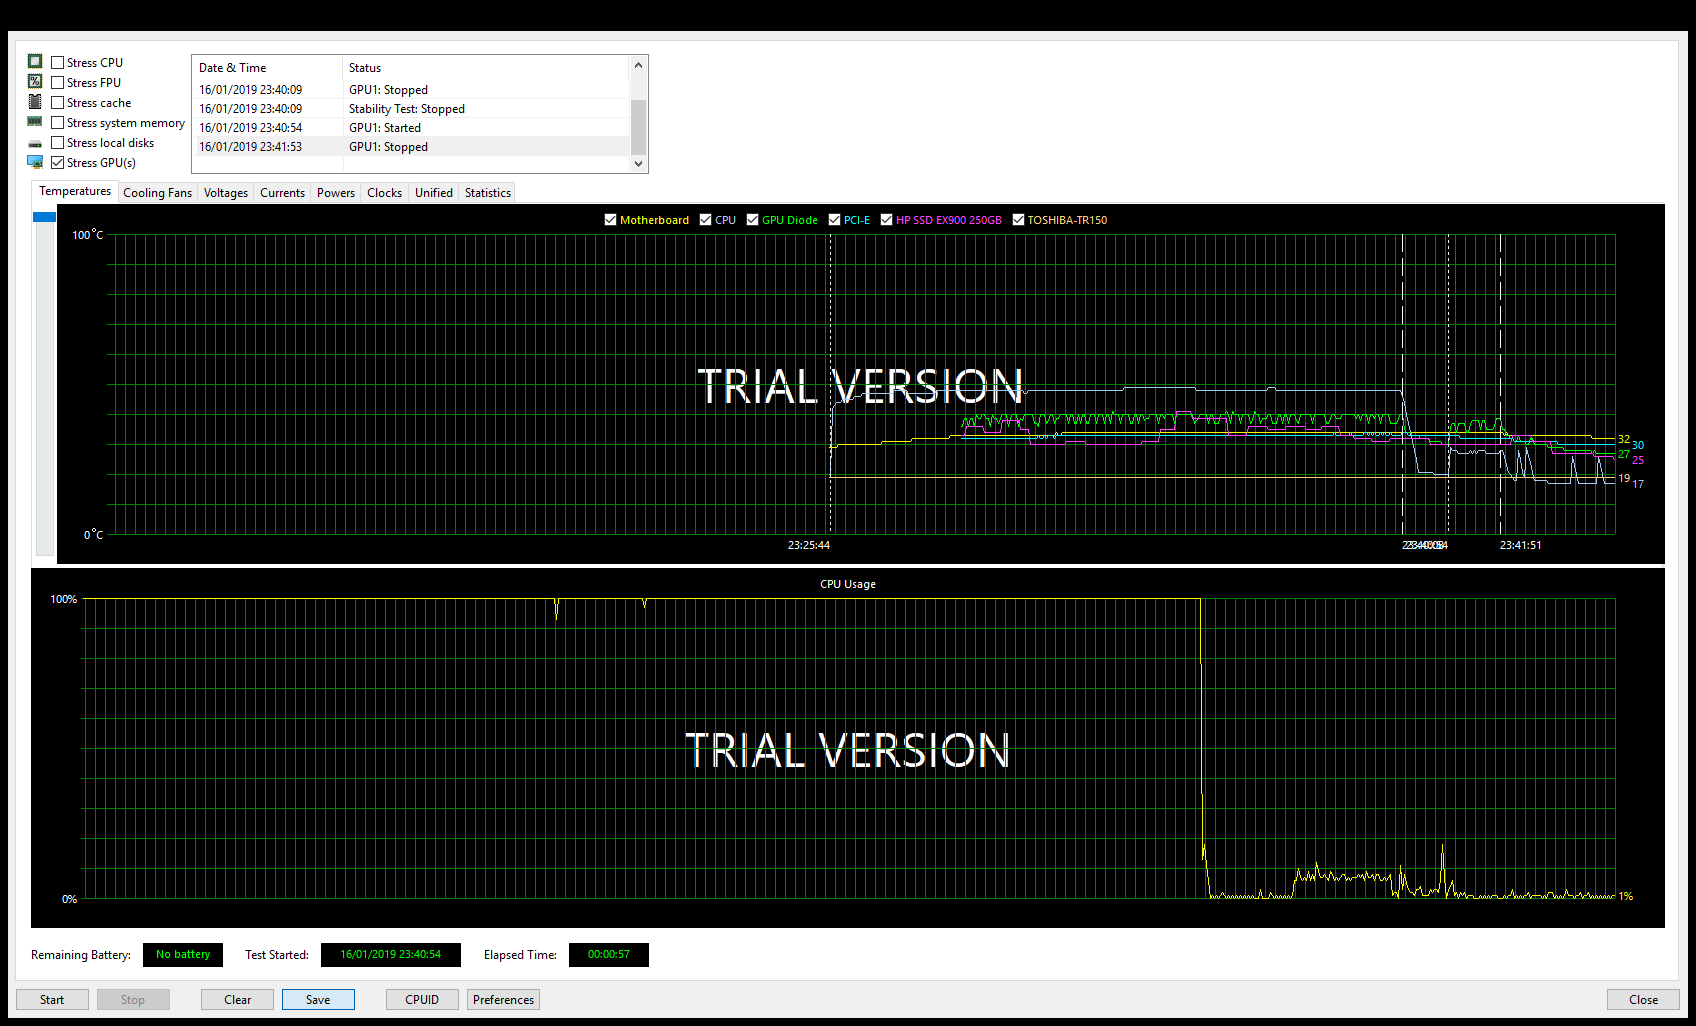The width and height of the screenshot is (1696, 1026).
Task: Hide the PCI-E temperature line
Action: 835,220
